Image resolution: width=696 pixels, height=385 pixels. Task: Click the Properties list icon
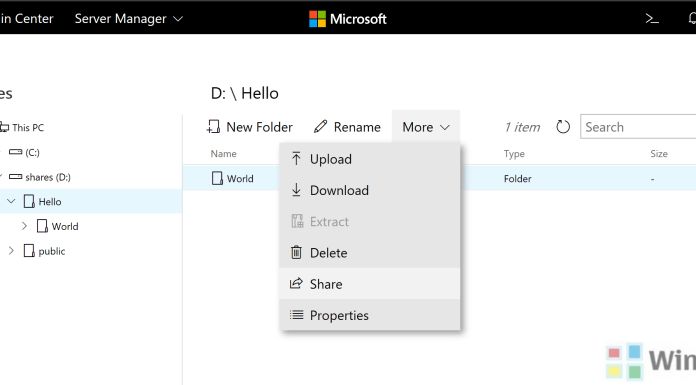pyautogui.click(x=297, y=315)
